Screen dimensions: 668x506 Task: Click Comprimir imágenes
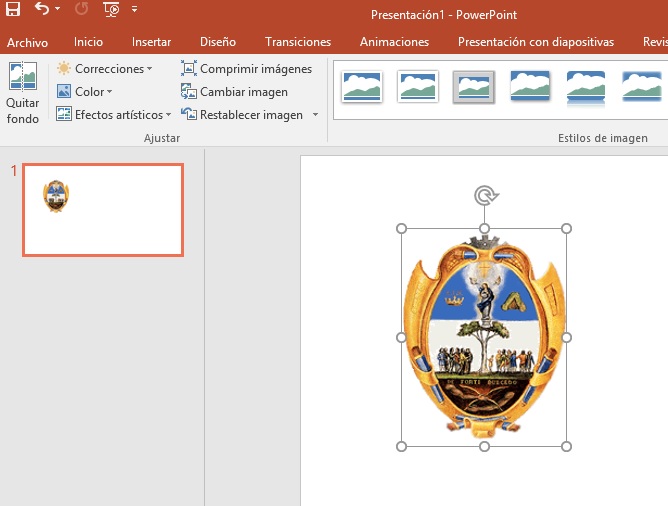(x=246, y=69)
